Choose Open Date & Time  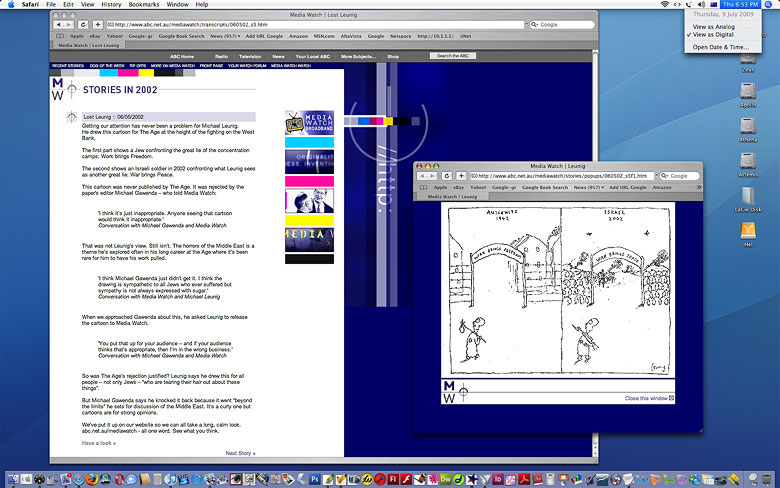click(x=720, y=47)
